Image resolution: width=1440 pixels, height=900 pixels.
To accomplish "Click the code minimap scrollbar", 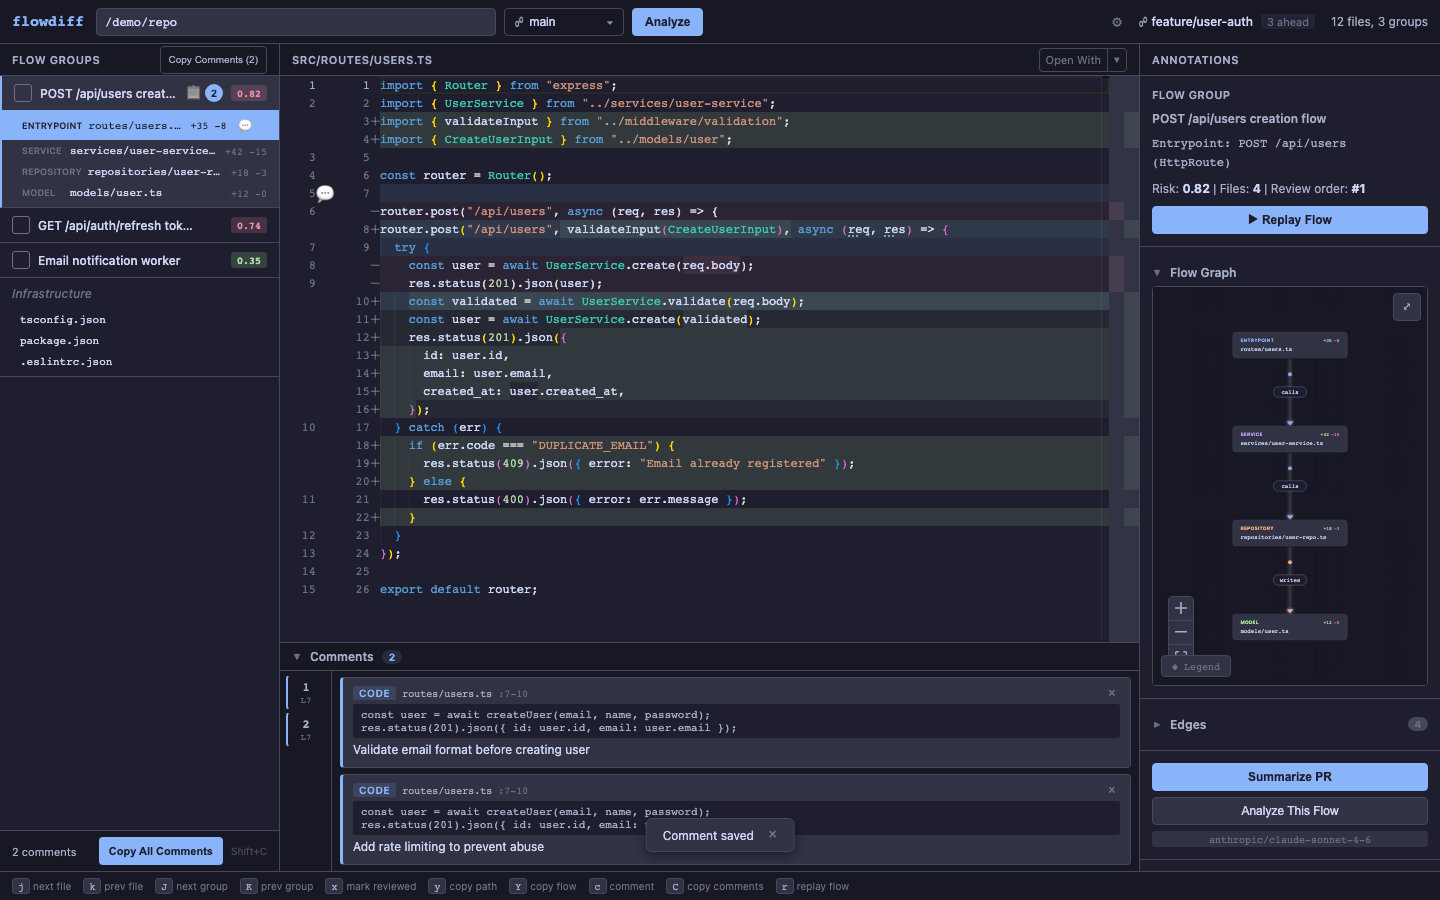I will point(1124,359).
